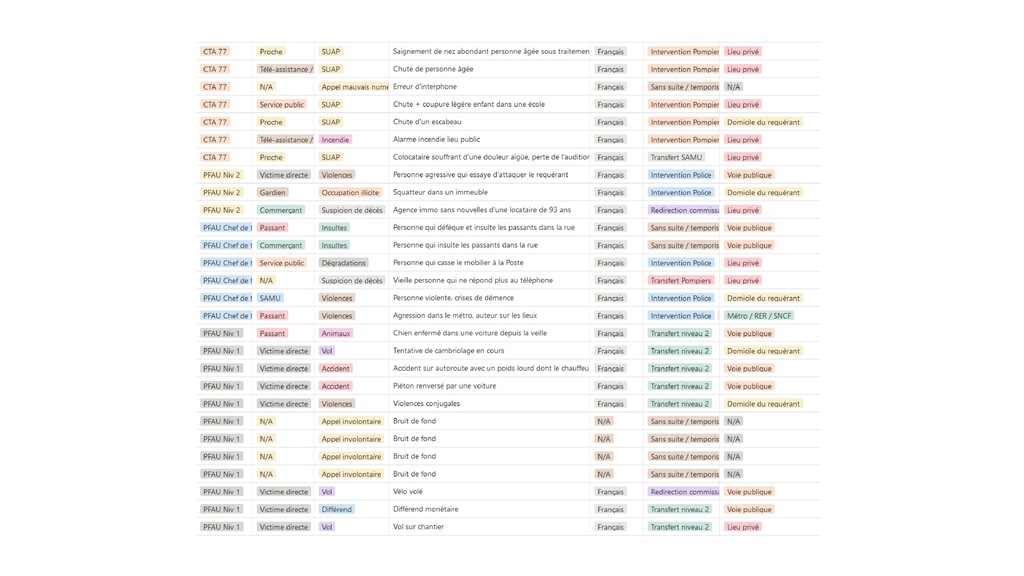Click 'Intervention Police' in Squatteur row
Image resolution: width=1024 pixels, height=576 pixels.
pos(680,193)
